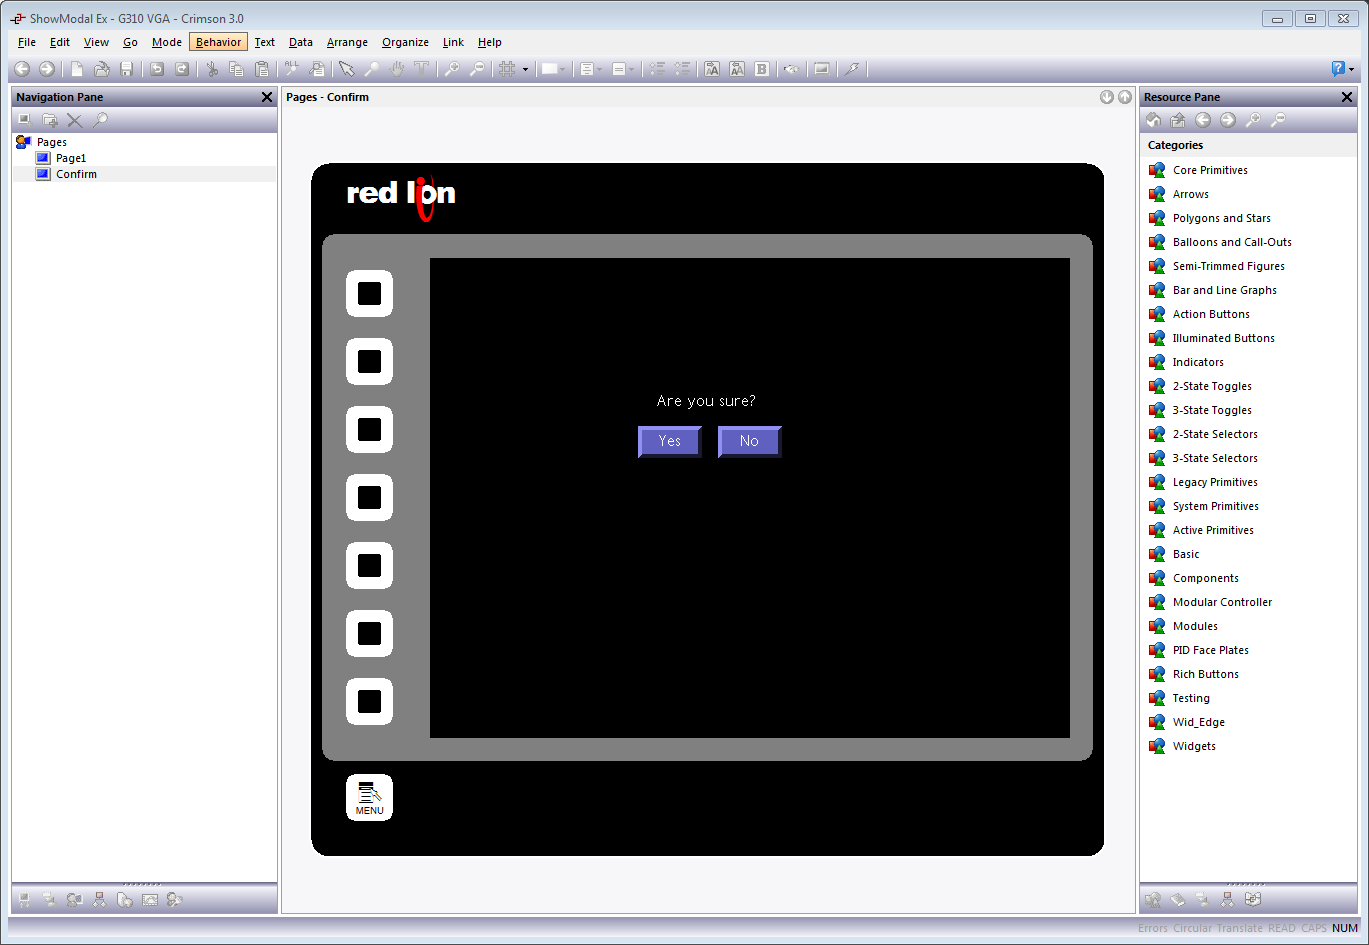Click the Resource Pane forward arrow
This screenshot has height=945, width=1369.
1228,120
